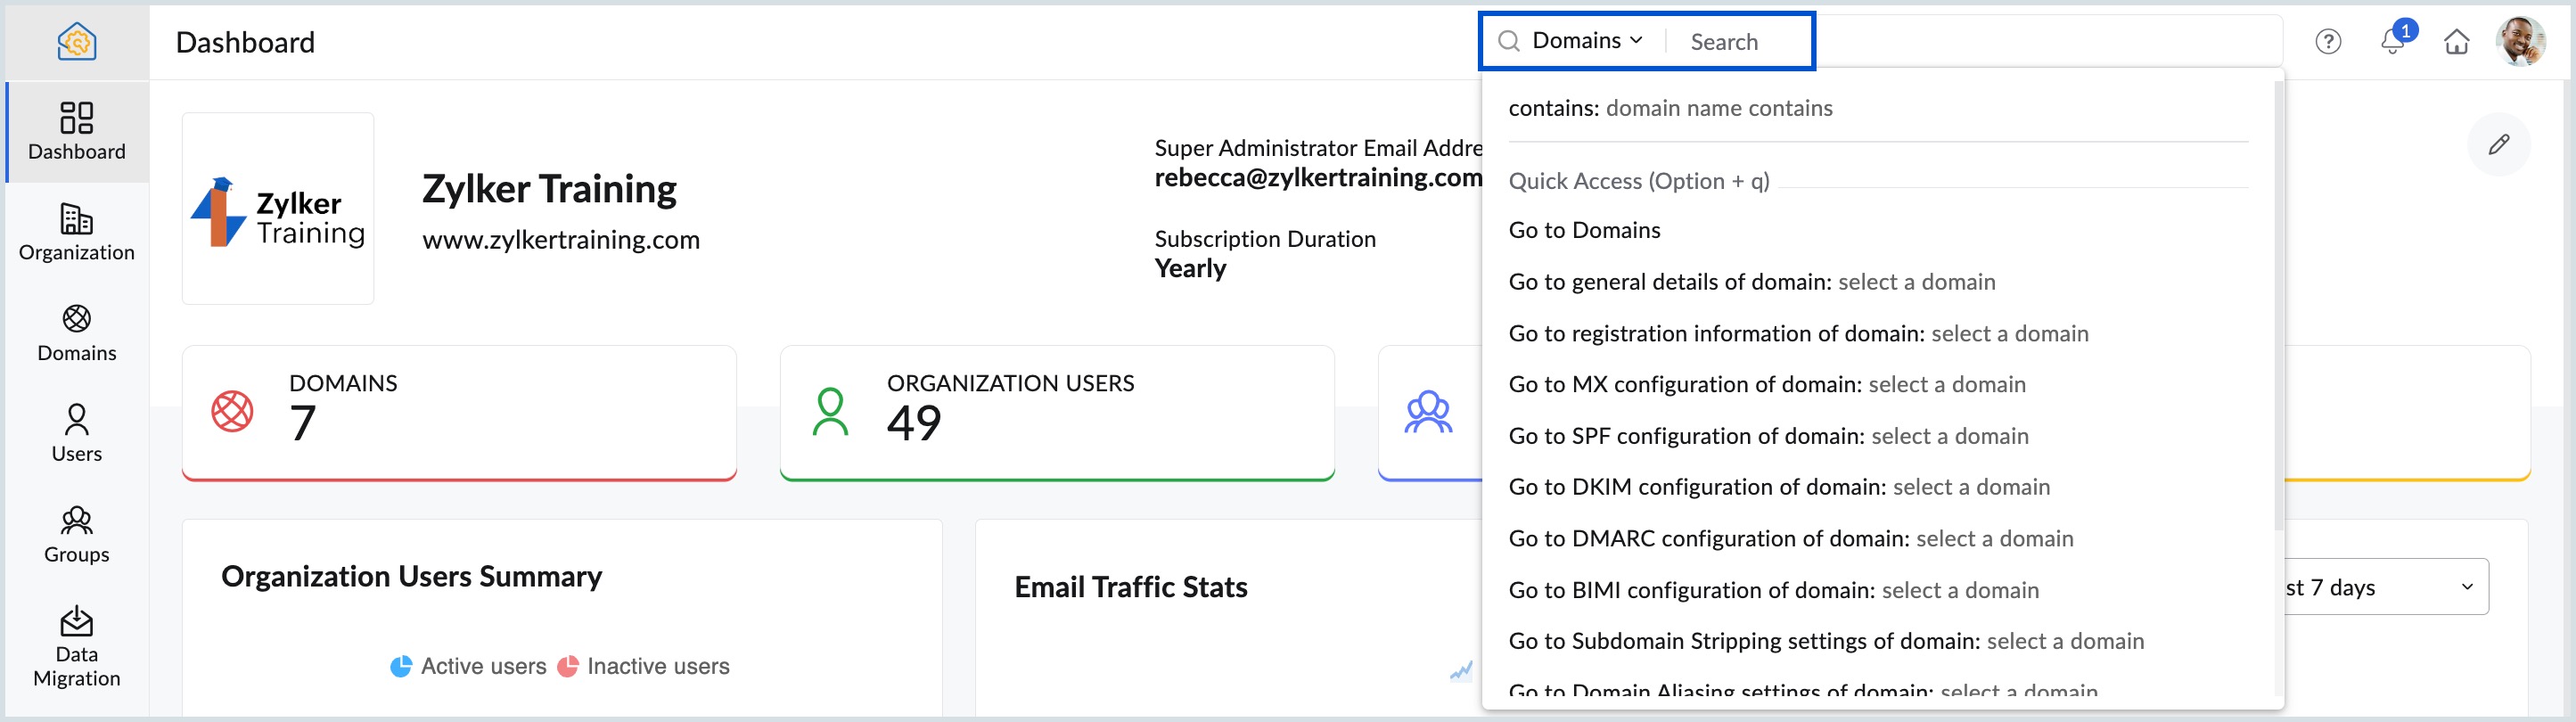The width and height of the screenshot is (2576, 722).
Task: Click the help question mark icon
Action: (2327, 42)
